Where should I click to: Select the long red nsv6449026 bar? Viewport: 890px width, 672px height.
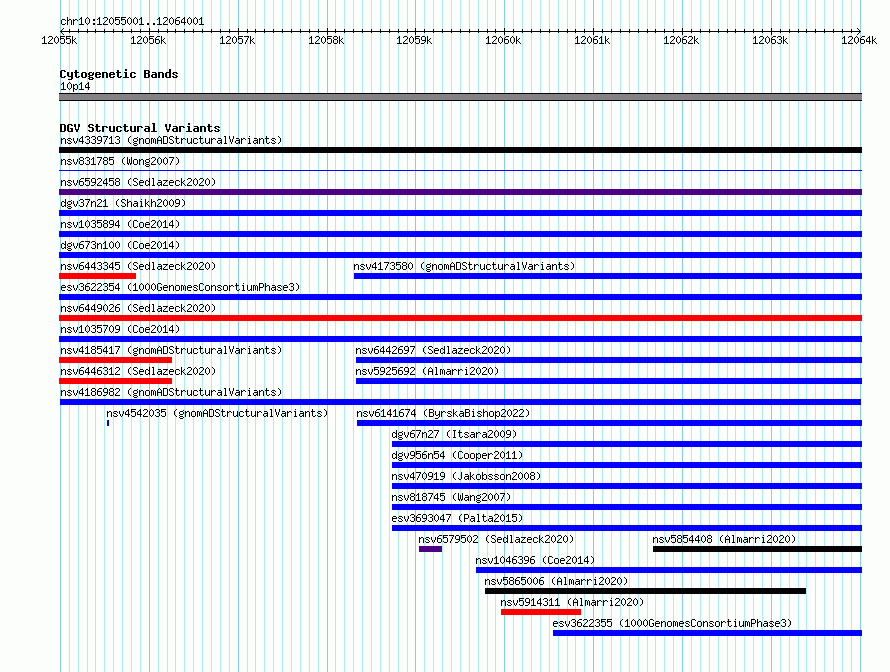460,318
